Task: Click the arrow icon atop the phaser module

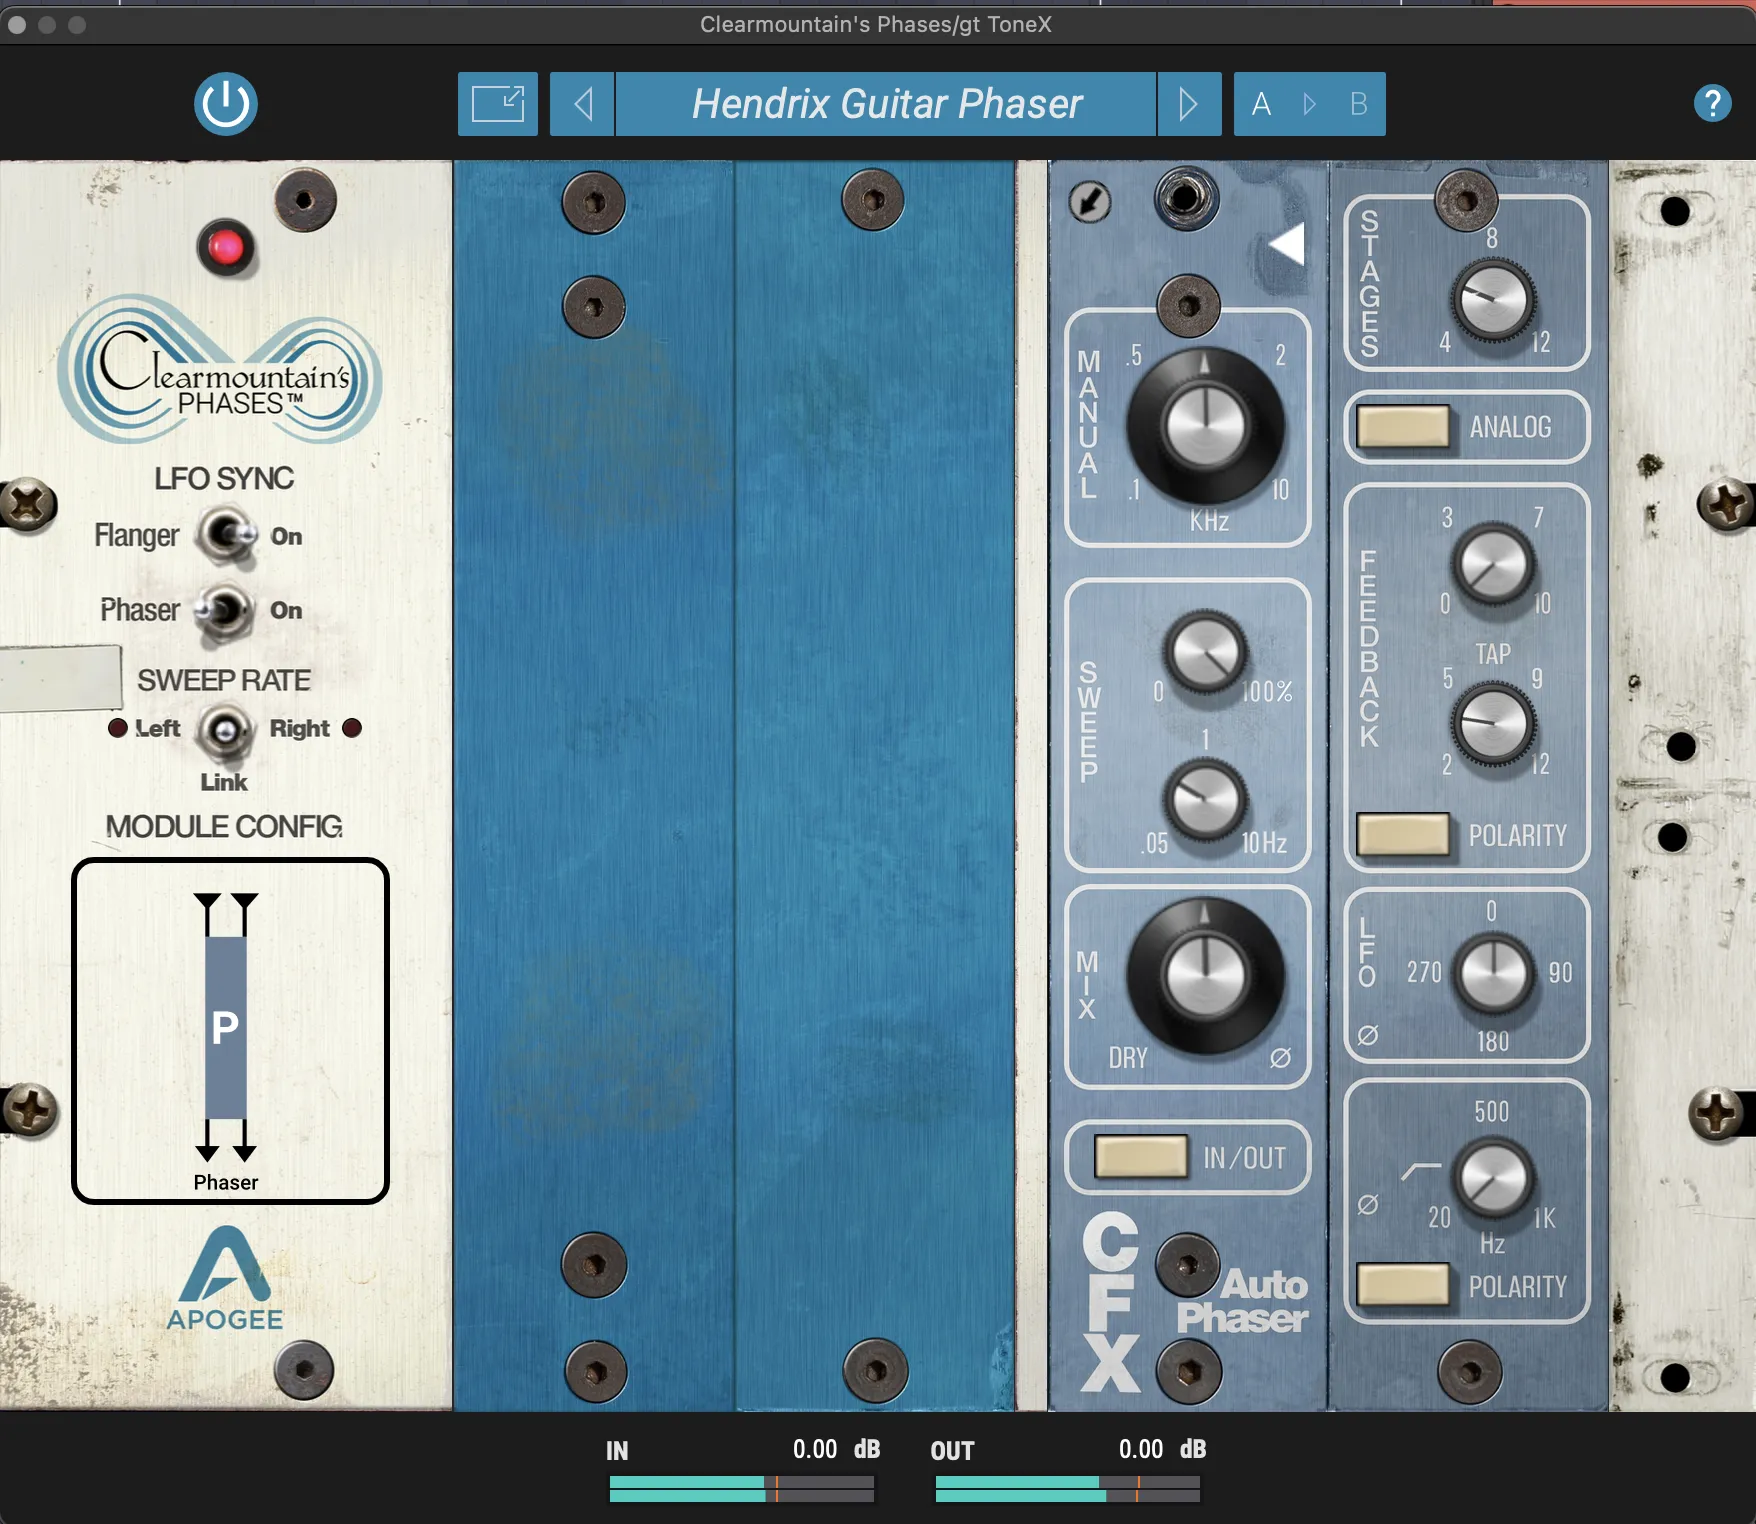Action: [x=1090, y=202]
